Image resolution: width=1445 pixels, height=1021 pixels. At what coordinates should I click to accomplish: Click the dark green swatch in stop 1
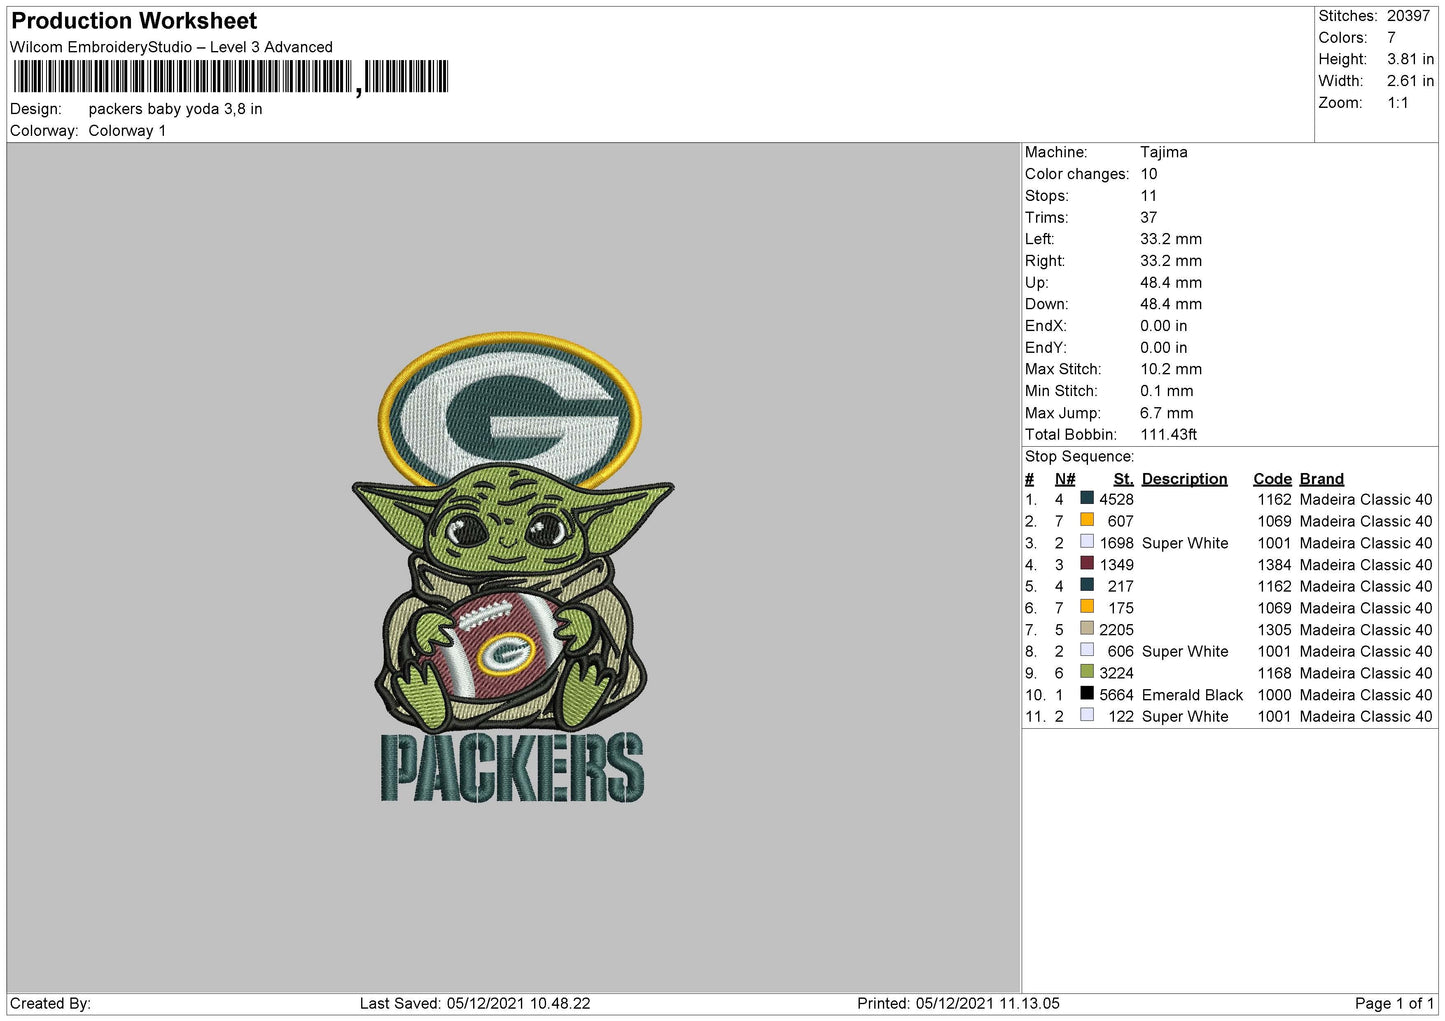tap(1086, 498)
